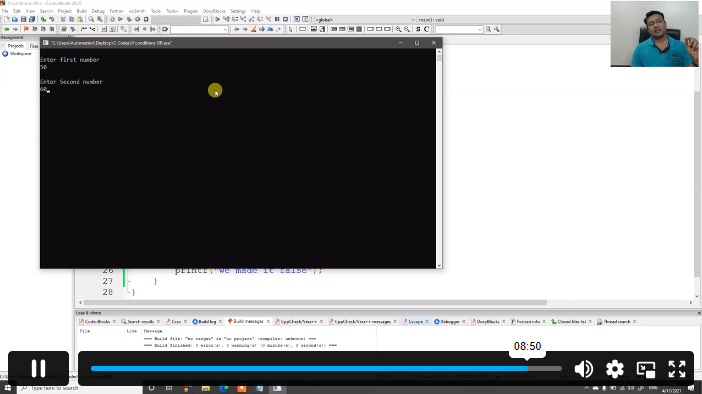The image size is (702, 394).
Task: Click the Find magnifier icon in toolbar
Action: [x=91, y=20]
